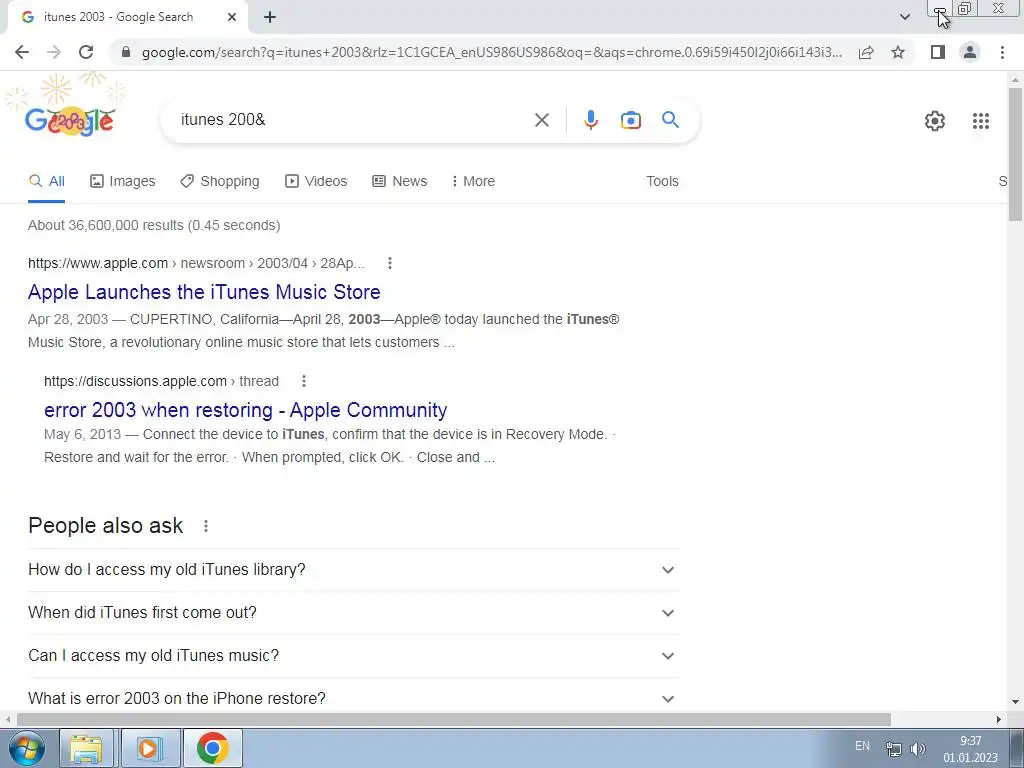Open Chrome side panel icon

(938, 52)
